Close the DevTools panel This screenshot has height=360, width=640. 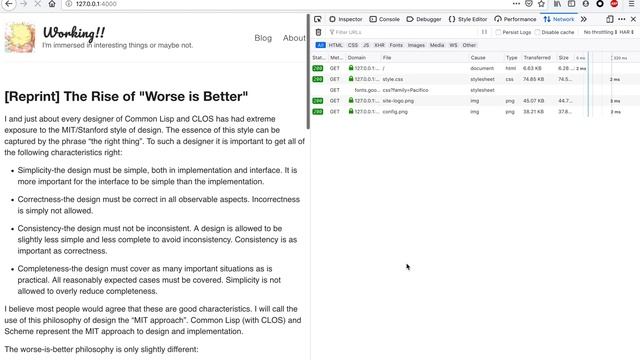tap(633, 19)
